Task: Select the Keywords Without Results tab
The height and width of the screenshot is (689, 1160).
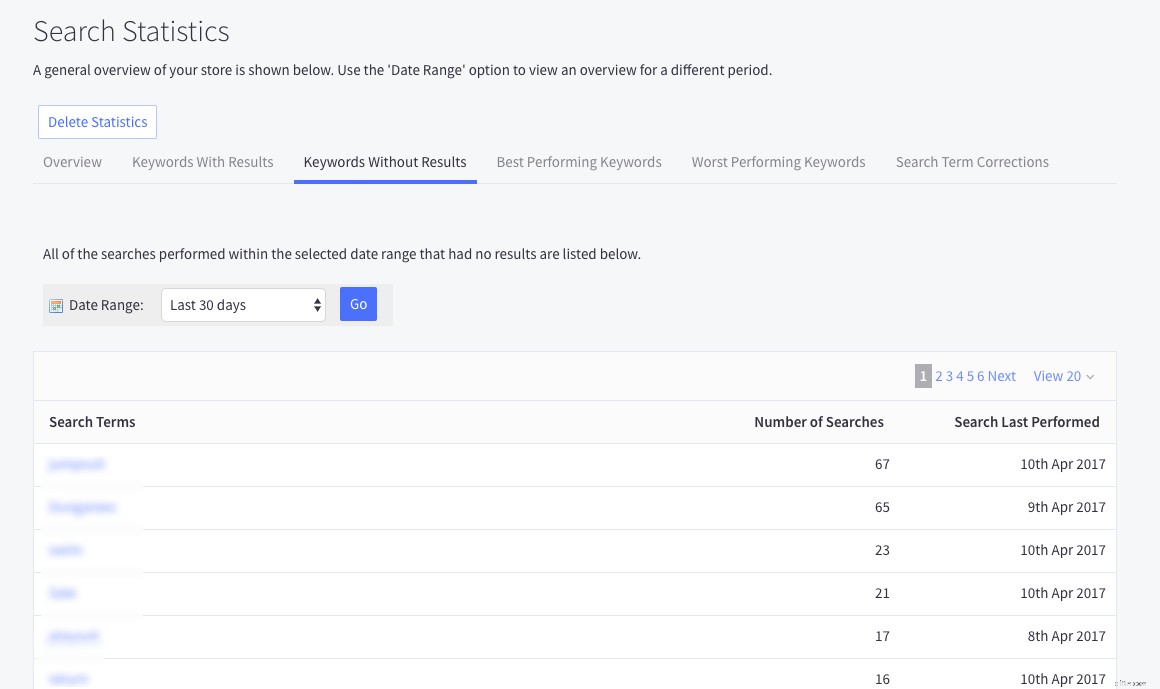Action: point(385,161)
